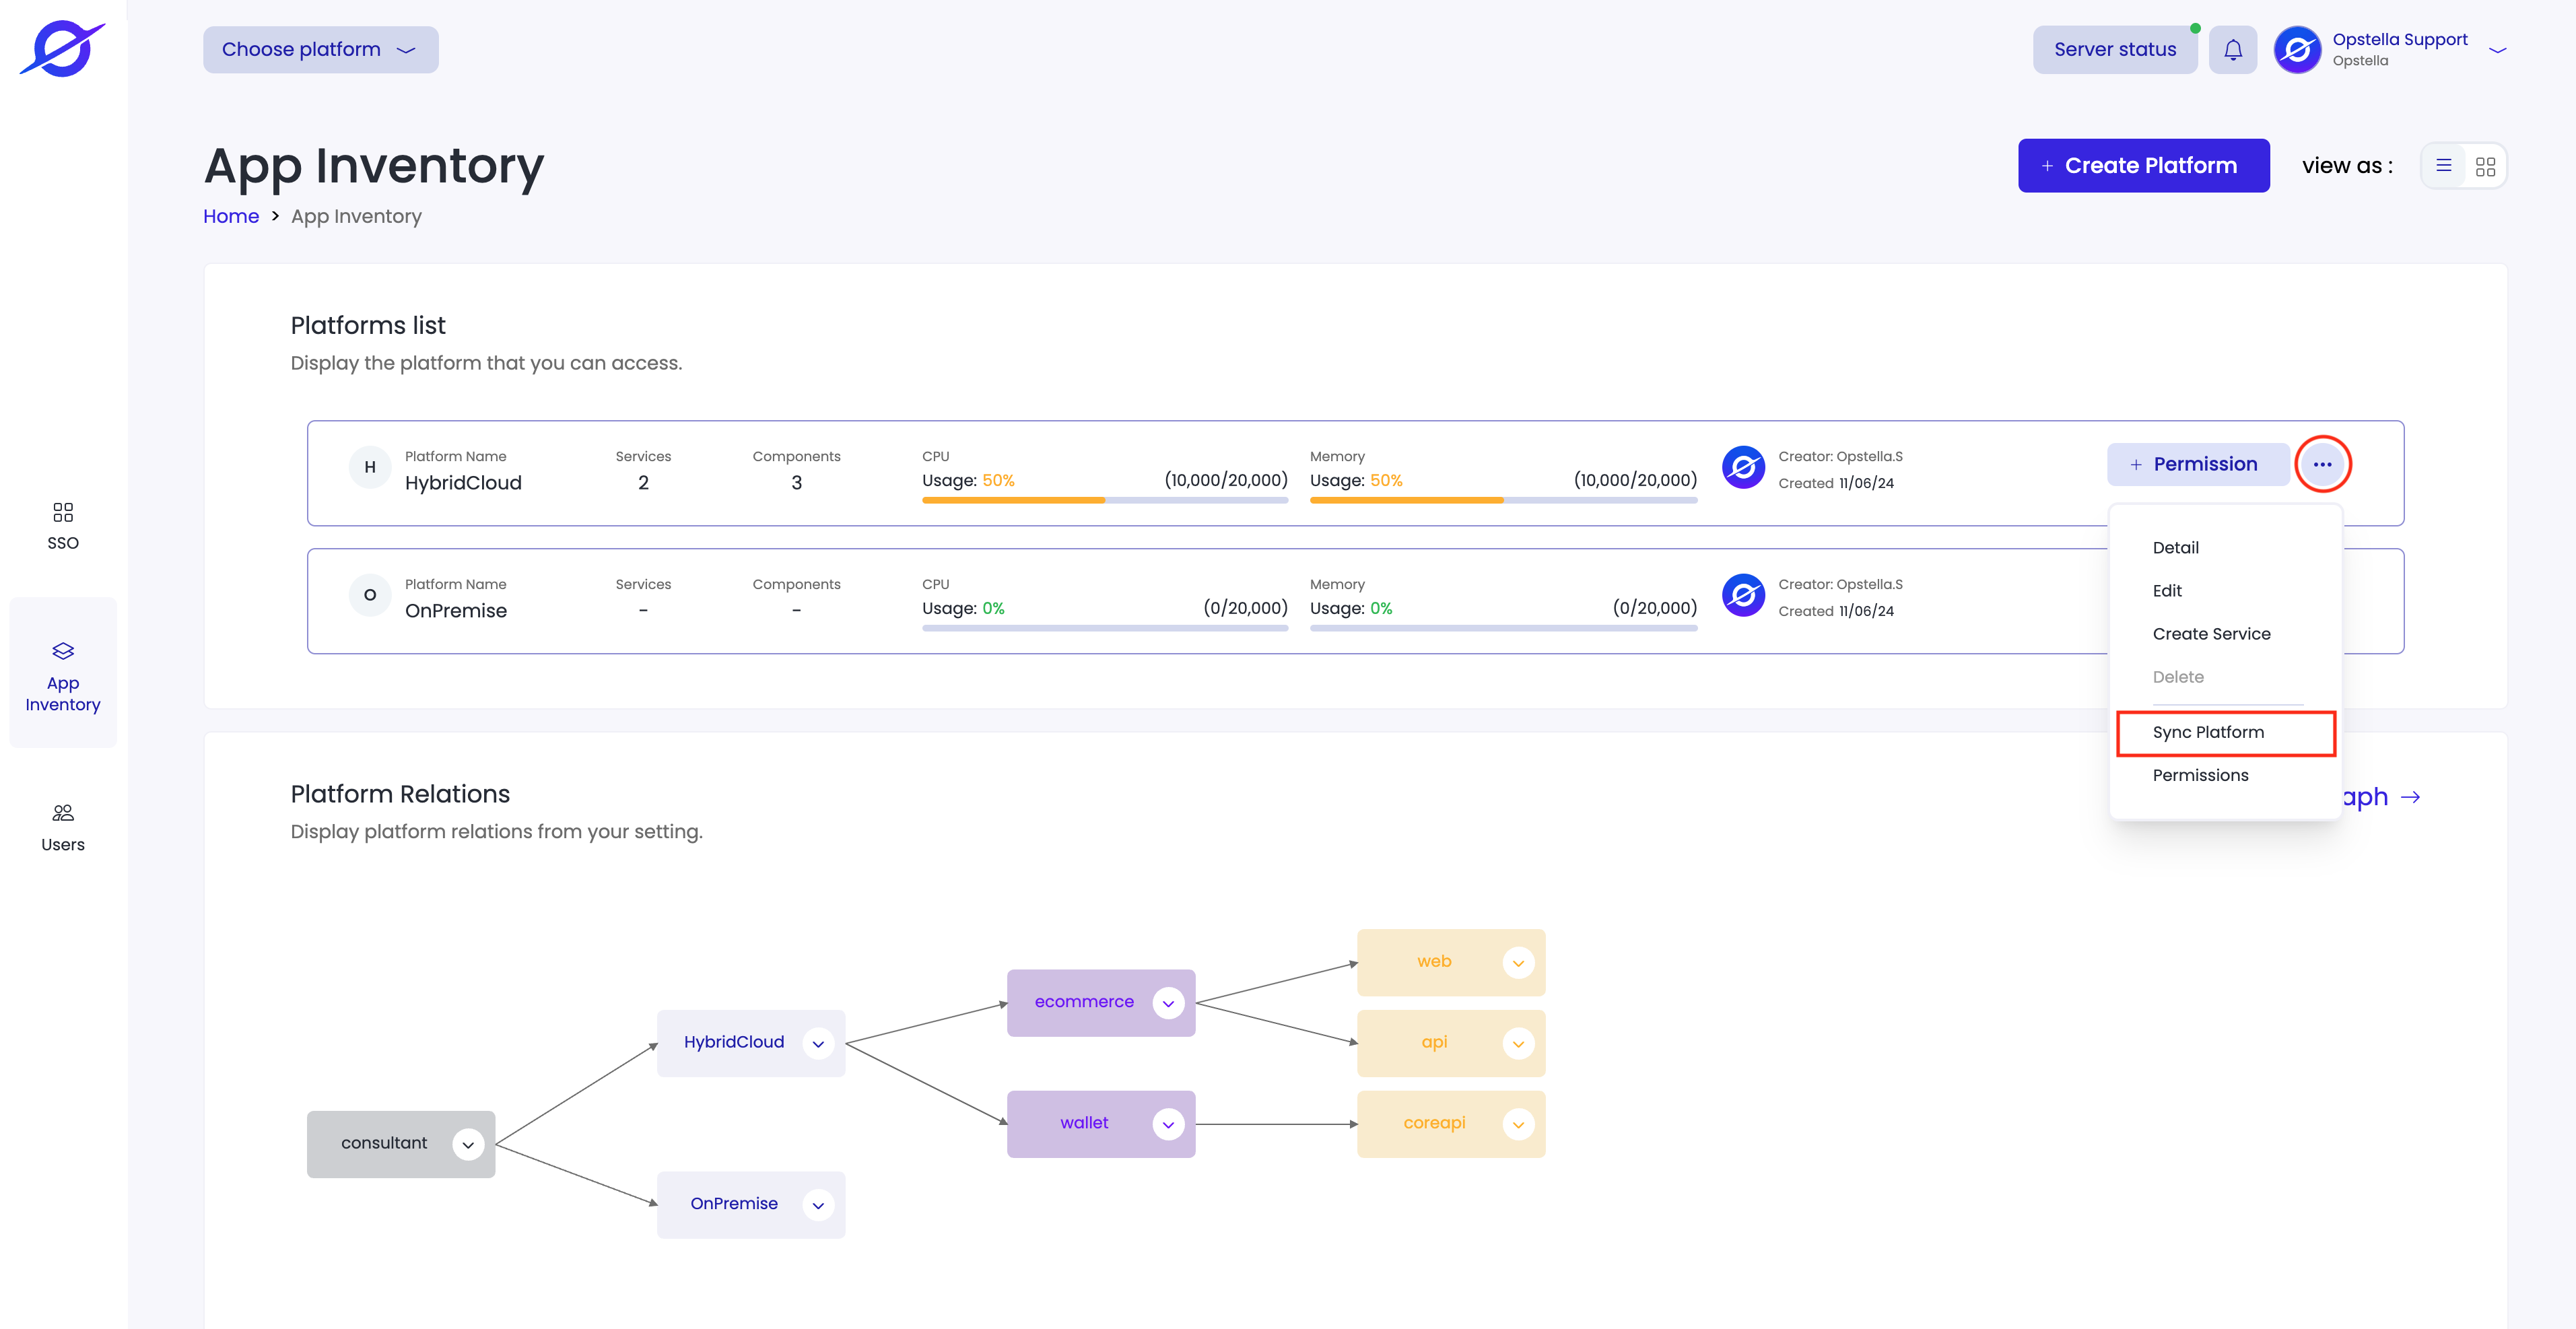Open Permissions from the context menu
Screen dimensions: 2576x1329
click(x=2200, y=775)
